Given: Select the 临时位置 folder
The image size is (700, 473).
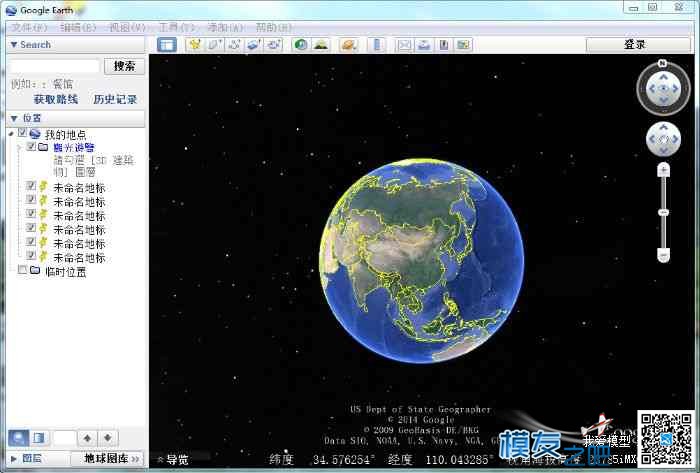Looking at the screenshot, I should click(66, 272).
